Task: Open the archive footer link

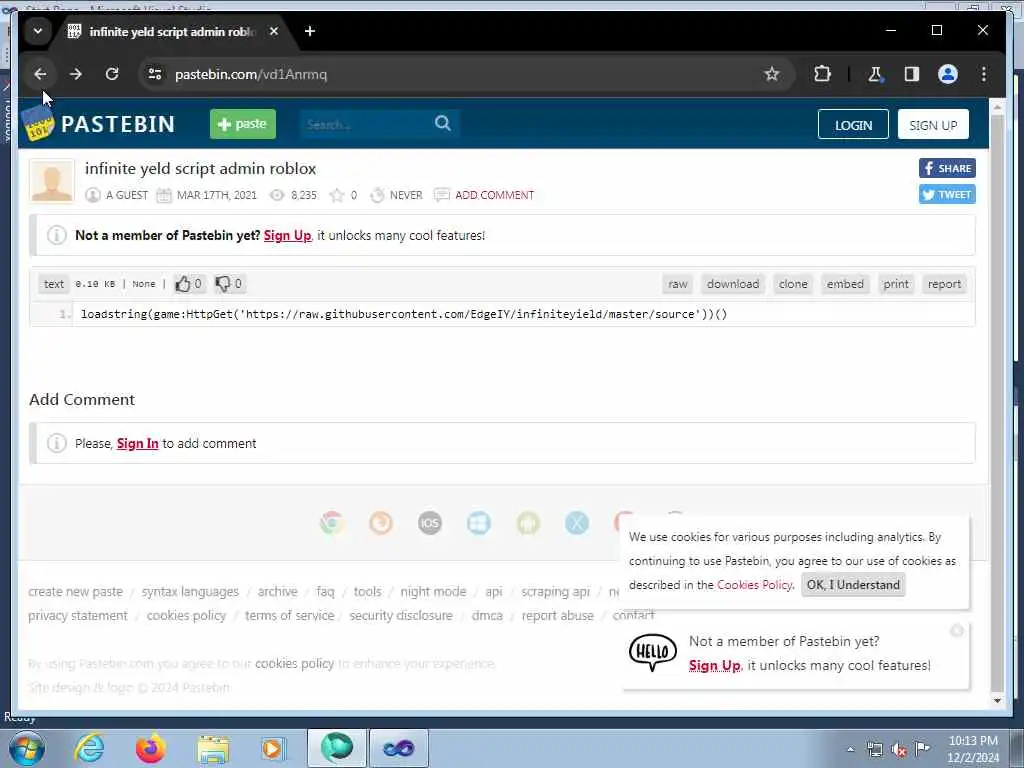Action: pos(278,592)
